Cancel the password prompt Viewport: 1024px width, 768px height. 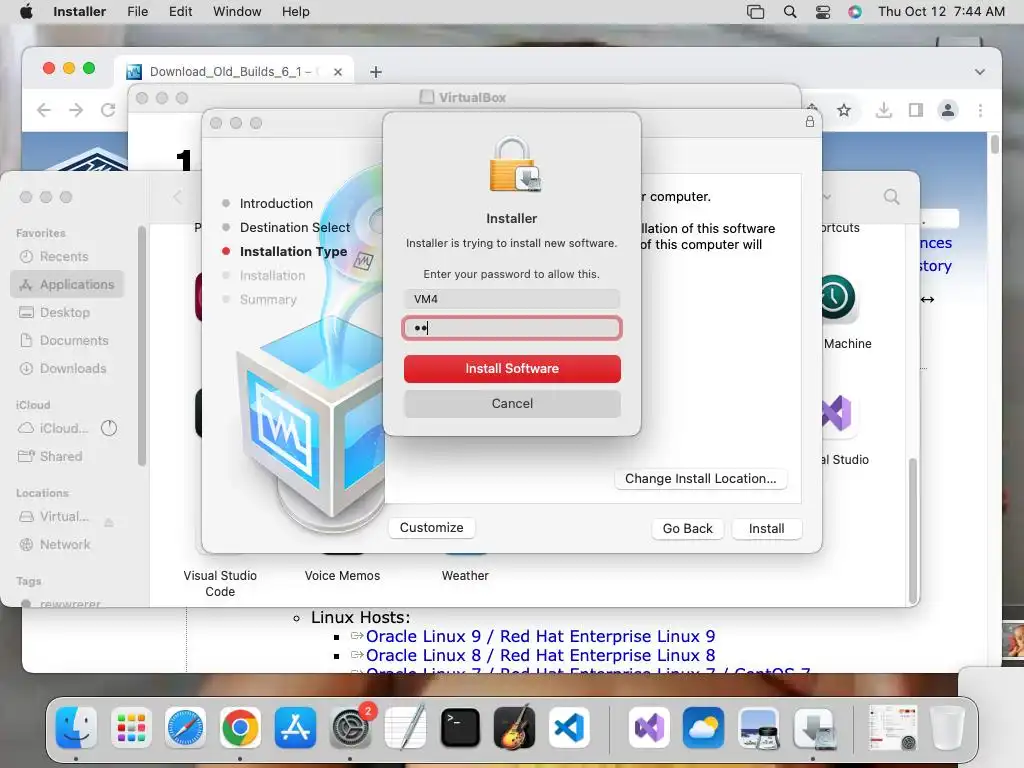(512, 404)
